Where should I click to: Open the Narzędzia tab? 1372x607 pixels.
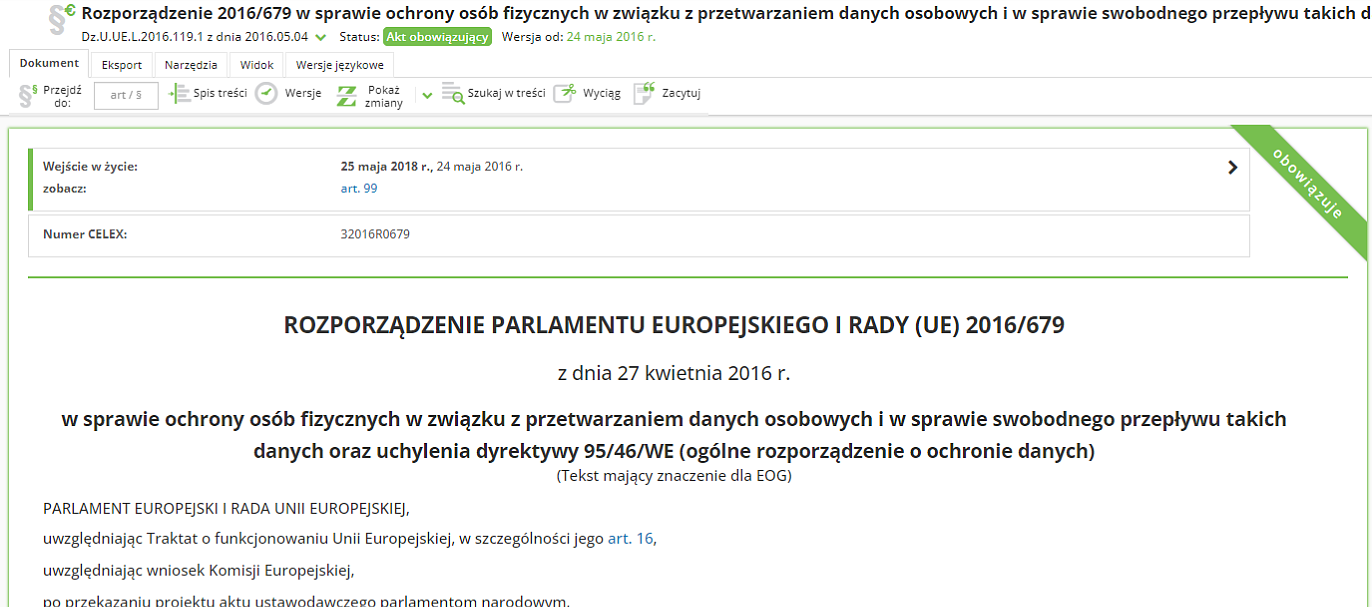point(191,65)
